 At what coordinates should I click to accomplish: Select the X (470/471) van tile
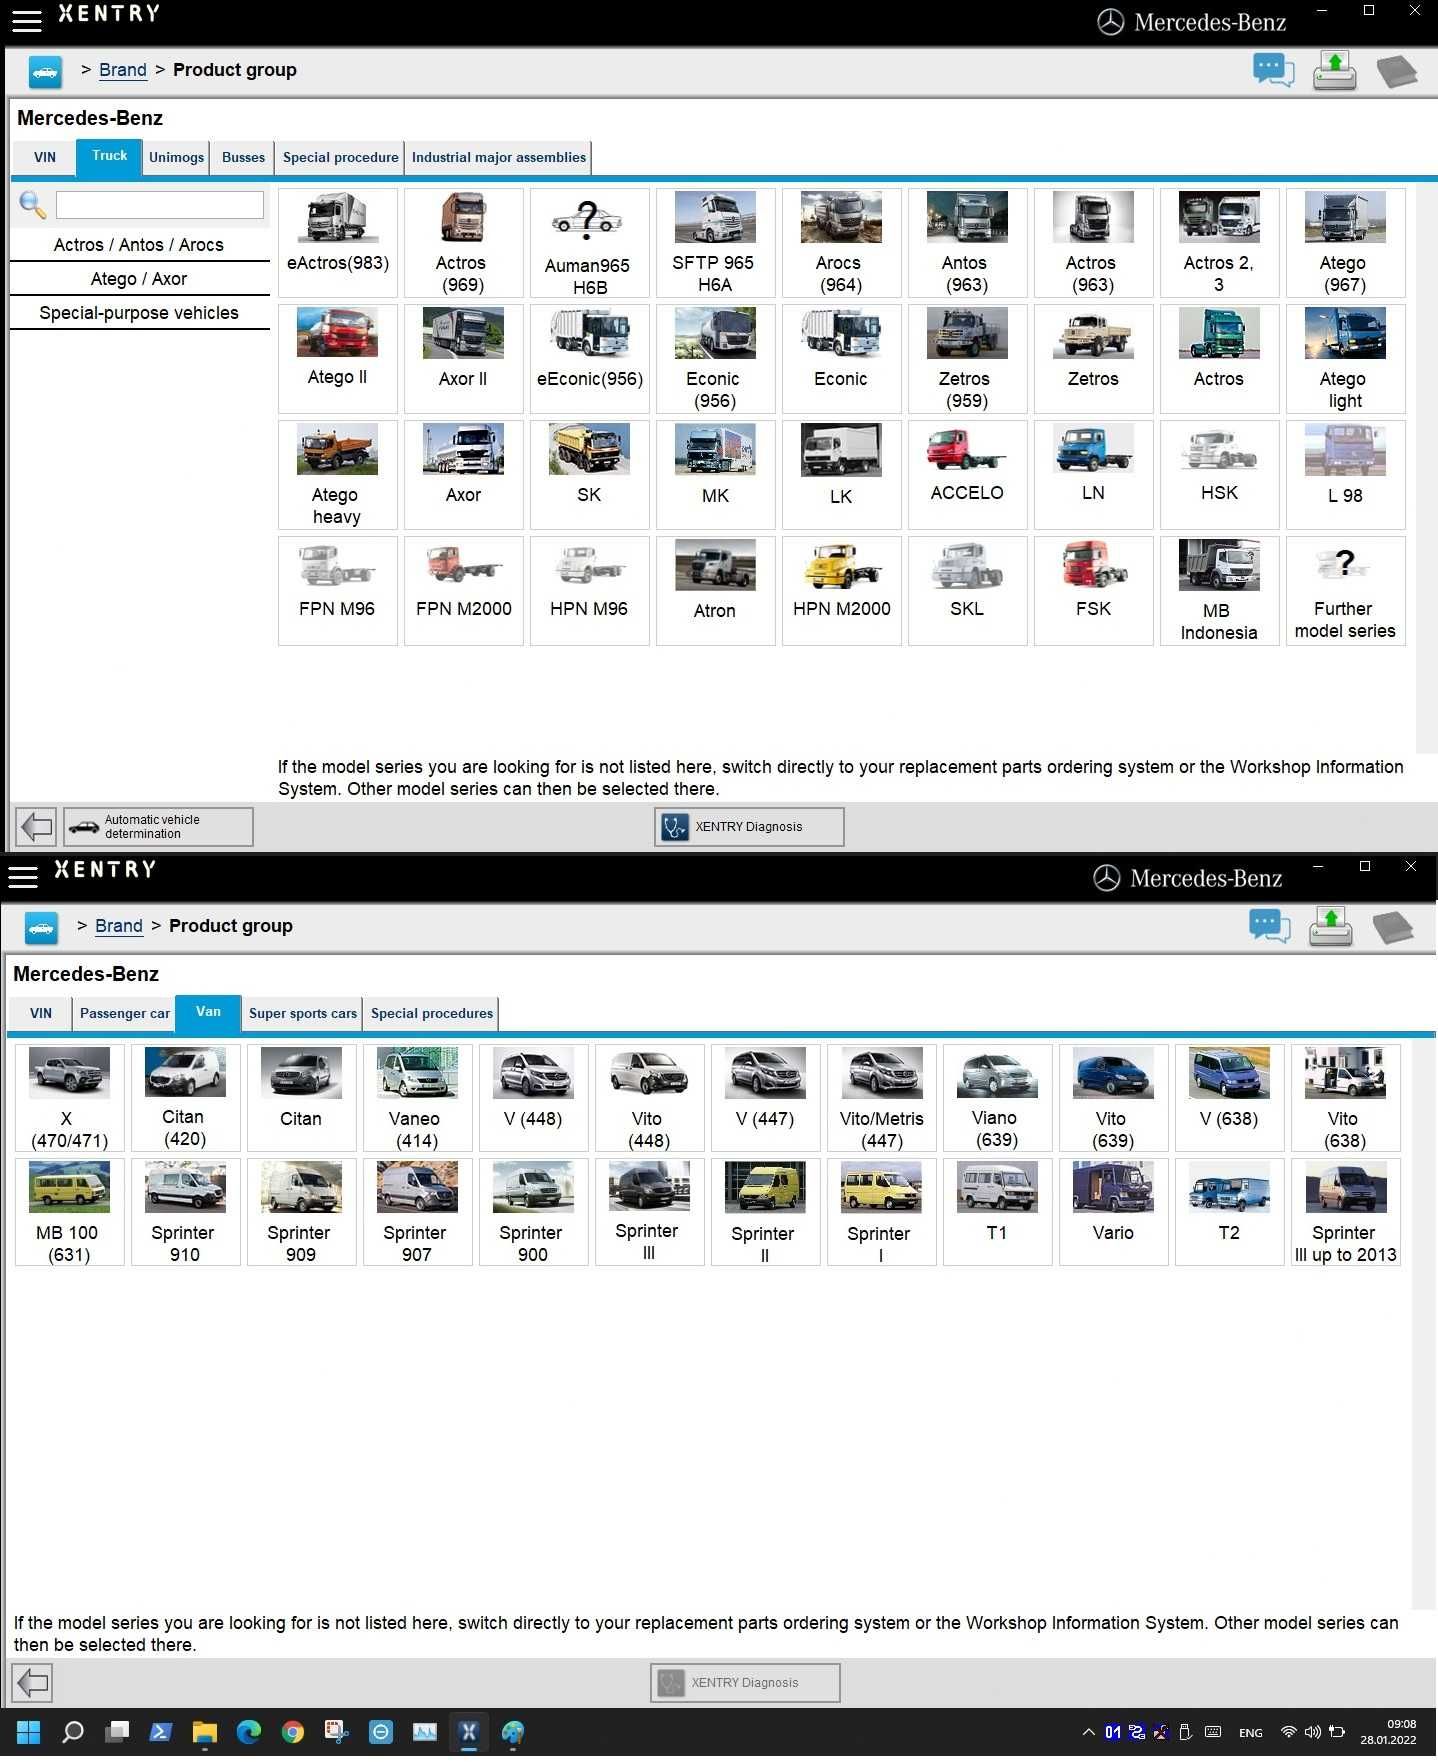[x=70, y=1098]
